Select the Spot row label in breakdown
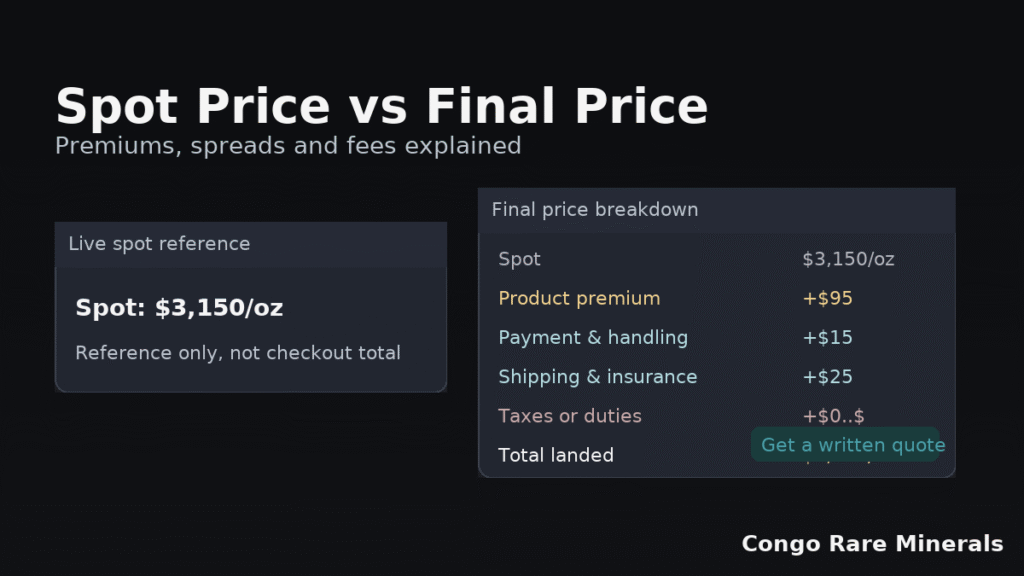Viewport: 1024px width, 576px height. pos(519,259)
